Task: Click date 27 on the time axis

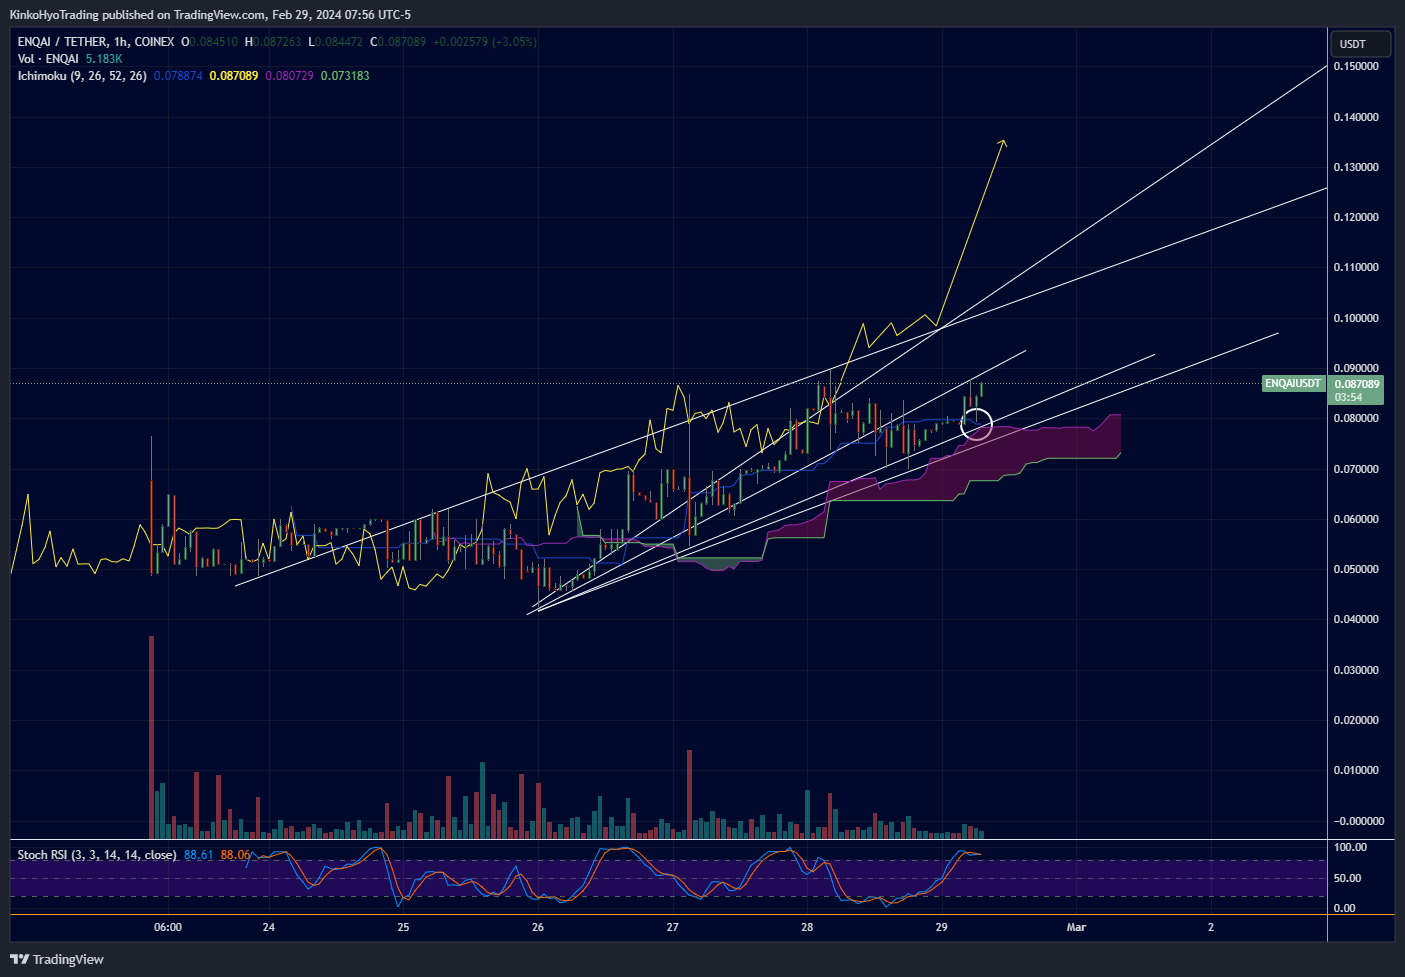Action: click(x=673, y=927)
